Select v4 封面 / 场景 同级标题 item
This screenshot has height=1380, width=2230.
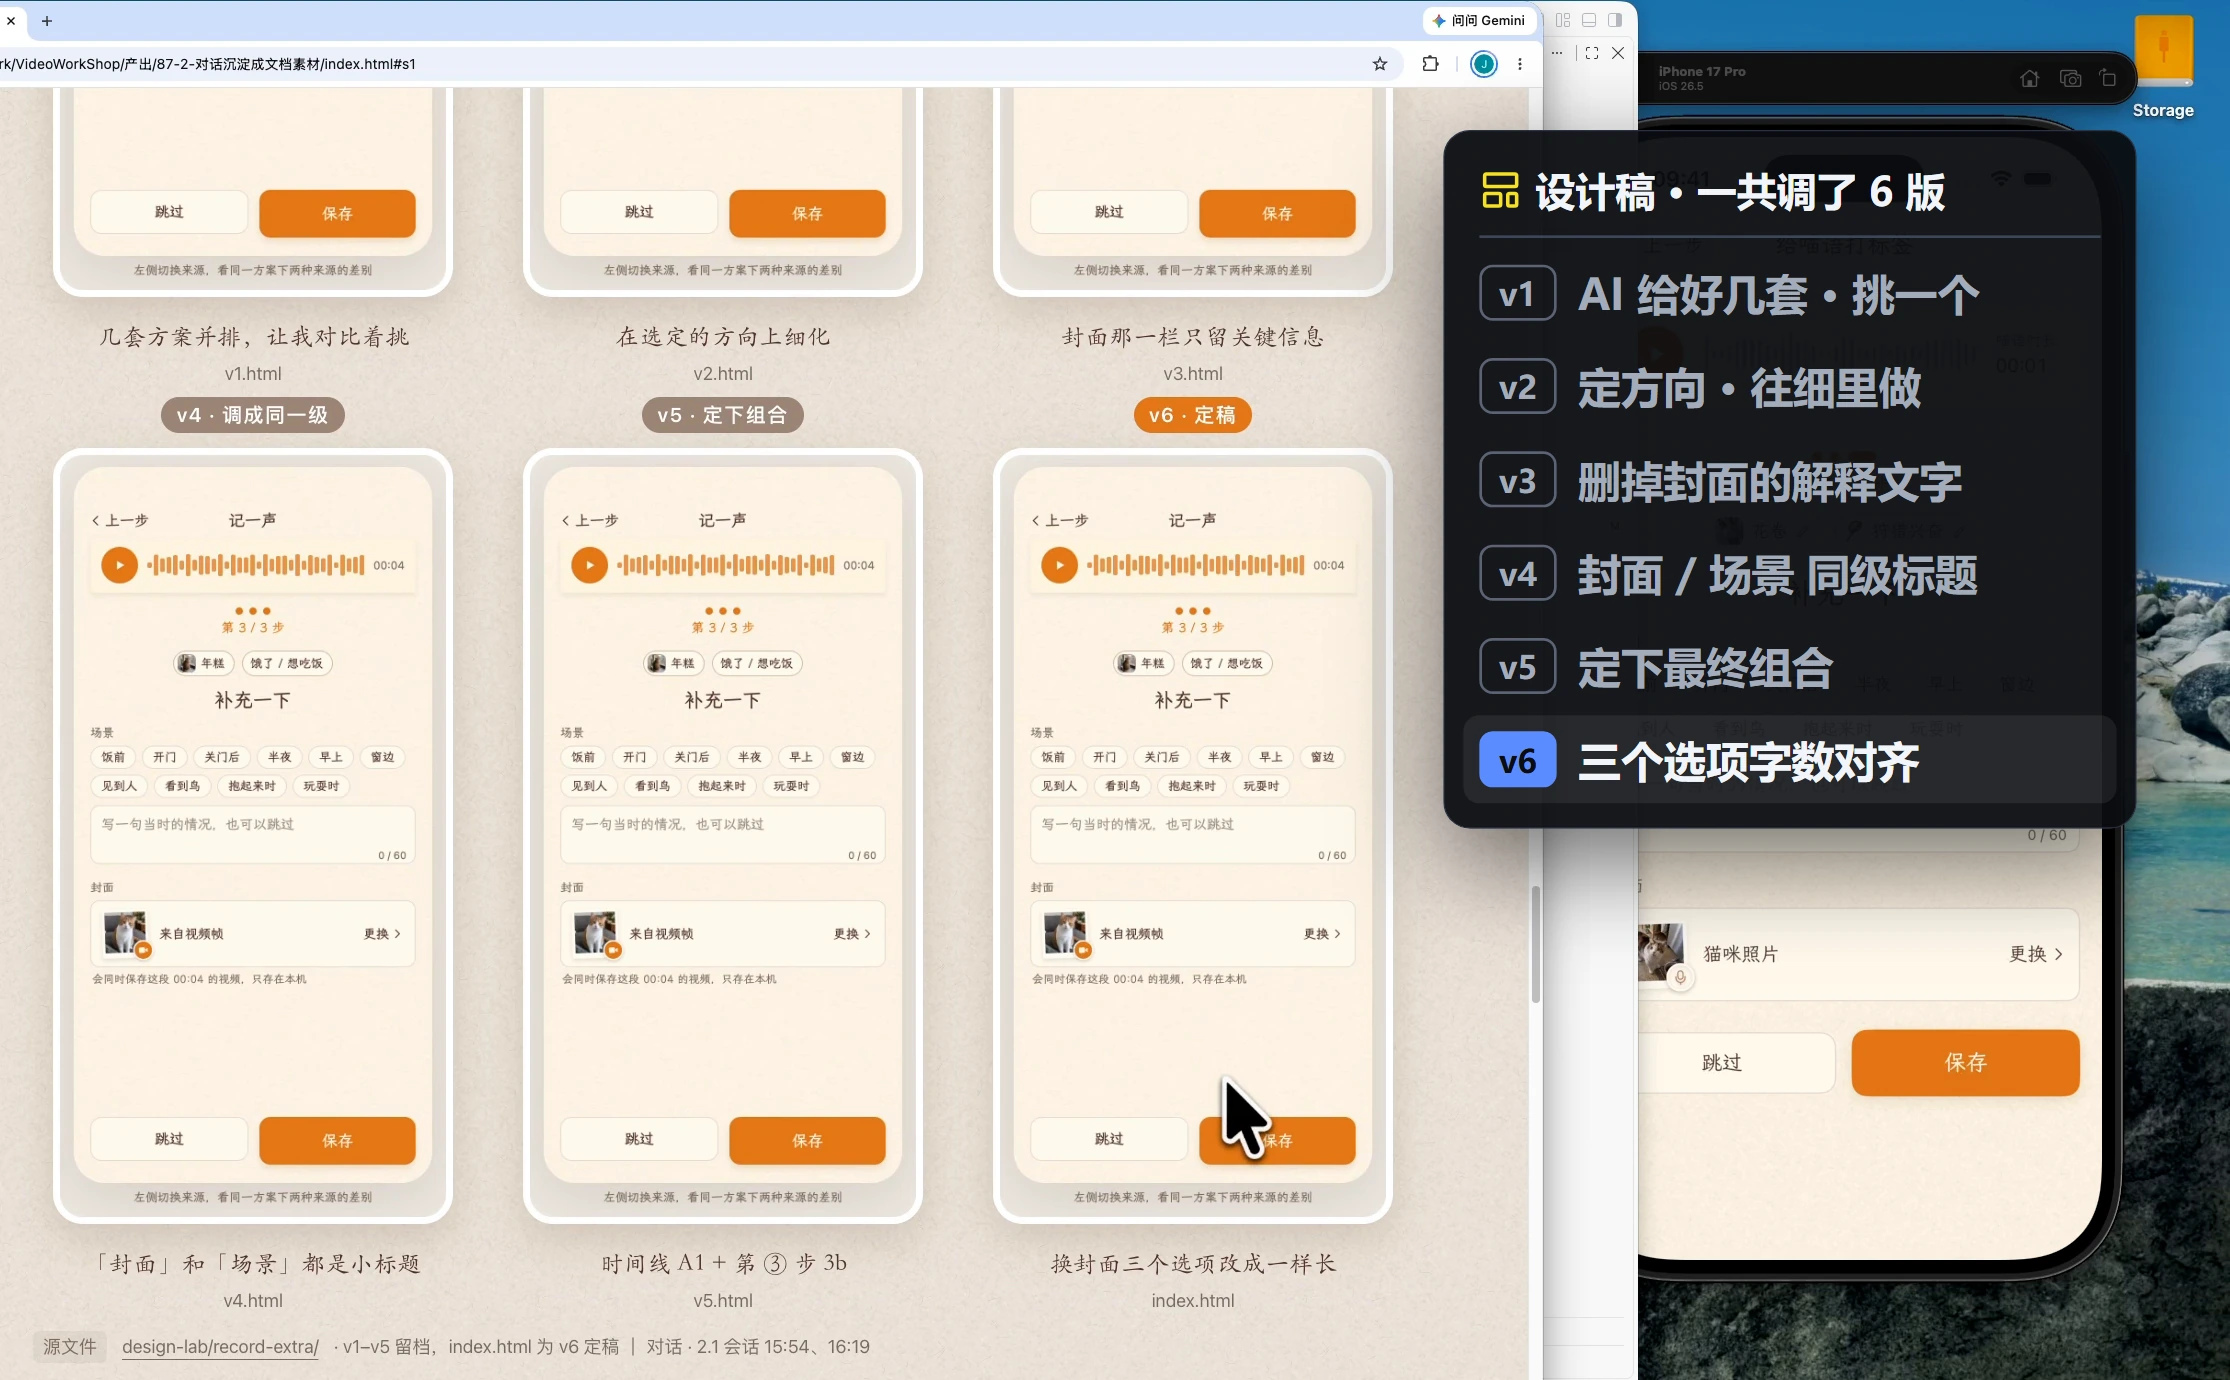(x=1789, y=574)
